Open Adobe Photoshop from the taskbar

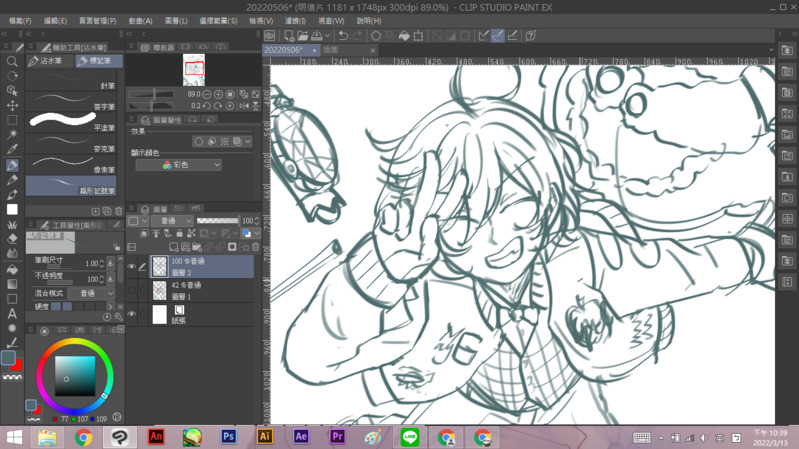tap(228, 437)
